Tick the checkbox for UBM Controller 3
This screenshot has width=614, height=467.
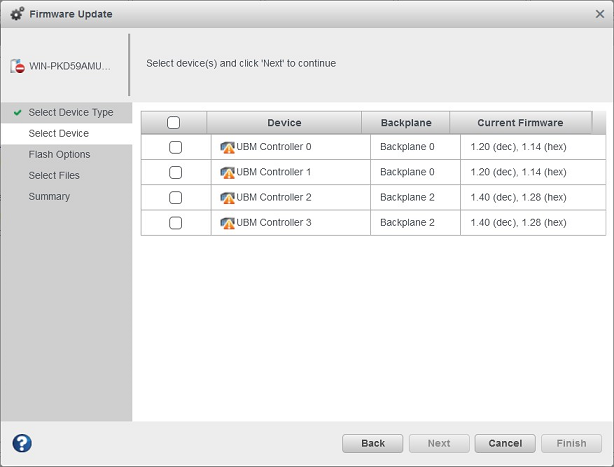176,223
